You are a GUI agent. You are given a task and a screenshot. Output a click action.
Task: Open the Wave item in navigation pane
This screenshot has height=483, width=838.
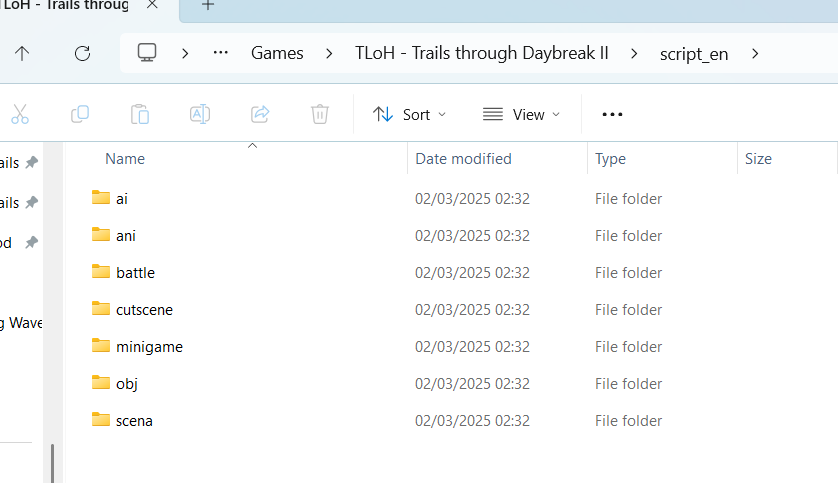21,323
